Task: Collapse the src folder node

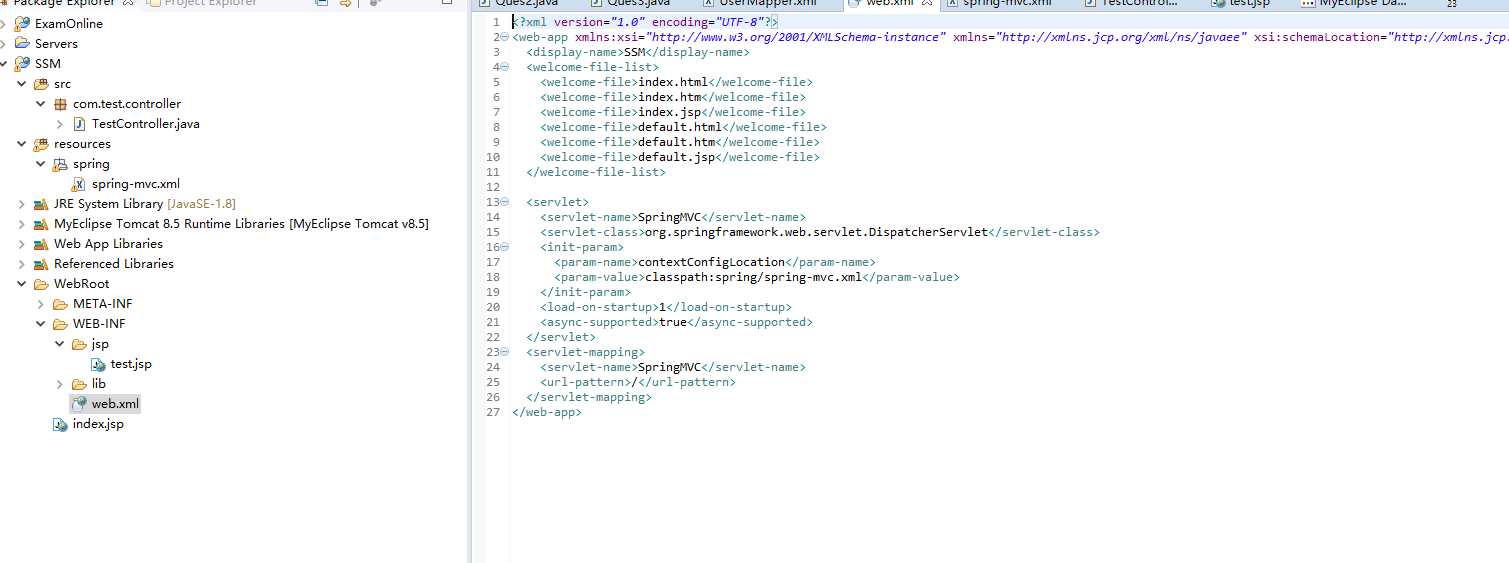Action: [x=22, y=83]
